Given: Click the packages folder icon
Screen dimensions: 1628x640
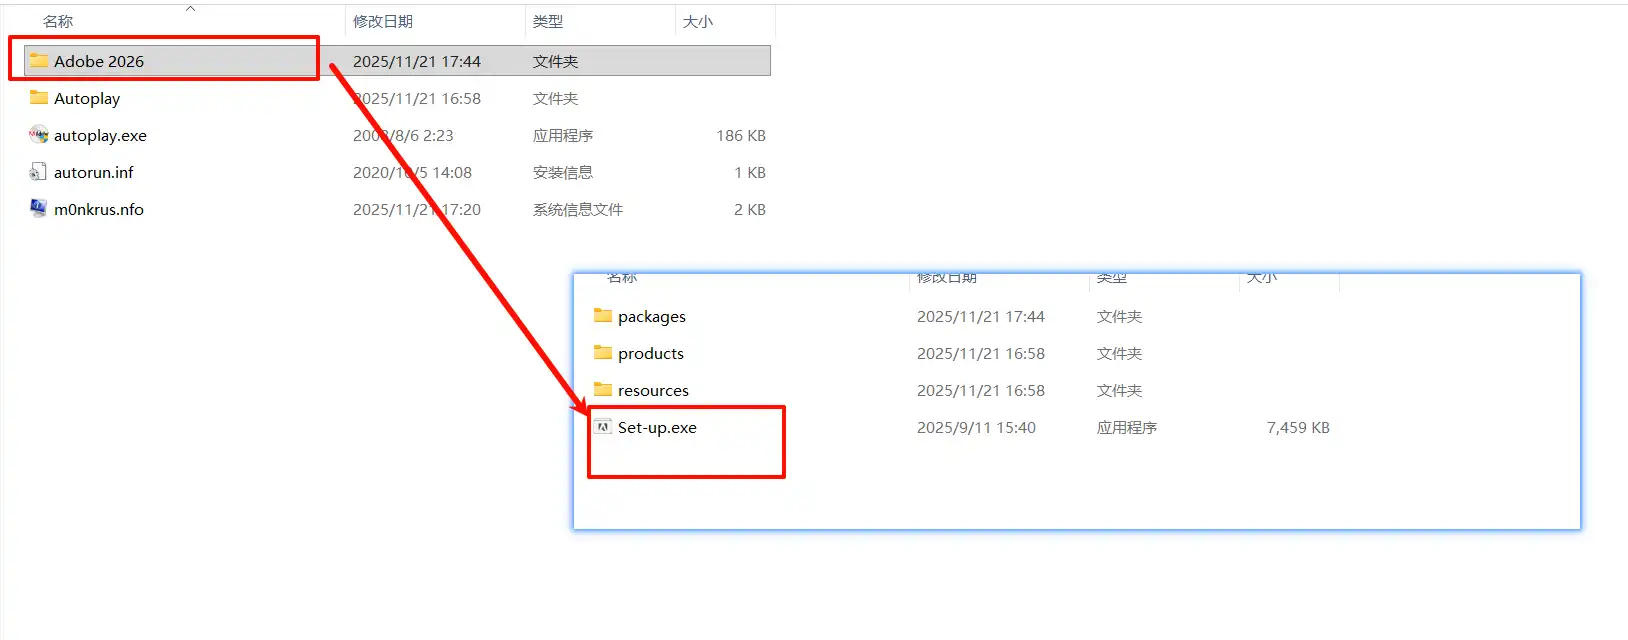Looking at the screenshot, I should (x=603, y=316).
